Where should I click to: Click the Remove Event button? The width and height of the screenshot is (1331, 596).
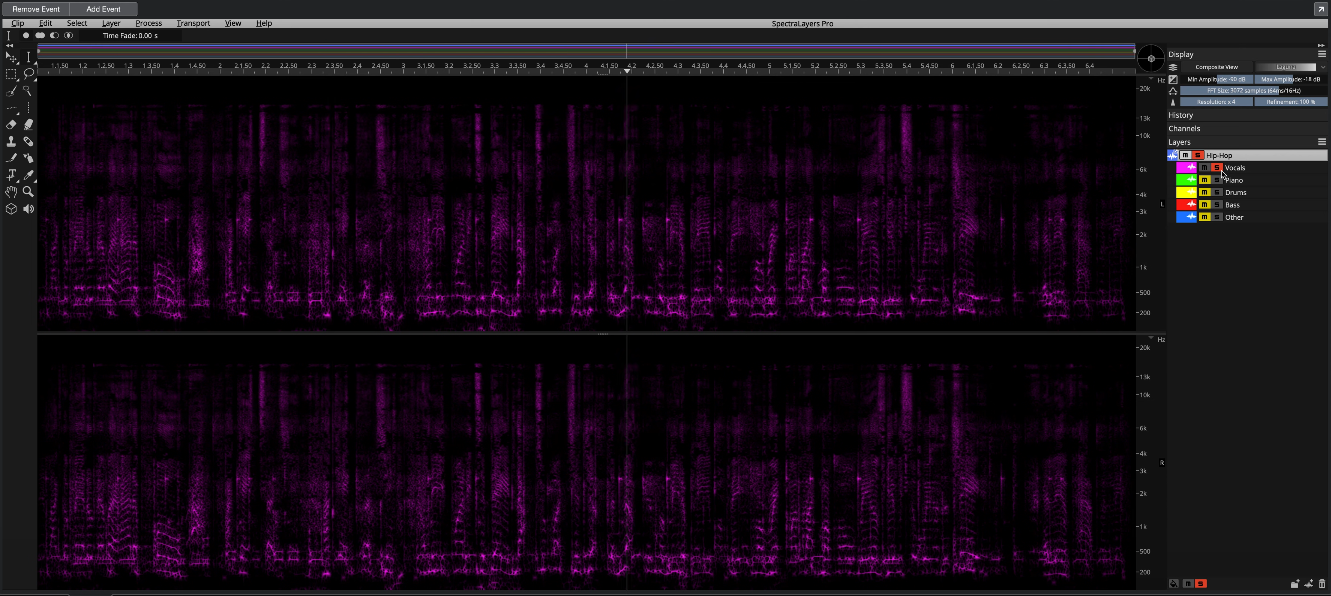pyautogui.click(x=36, y=9)
